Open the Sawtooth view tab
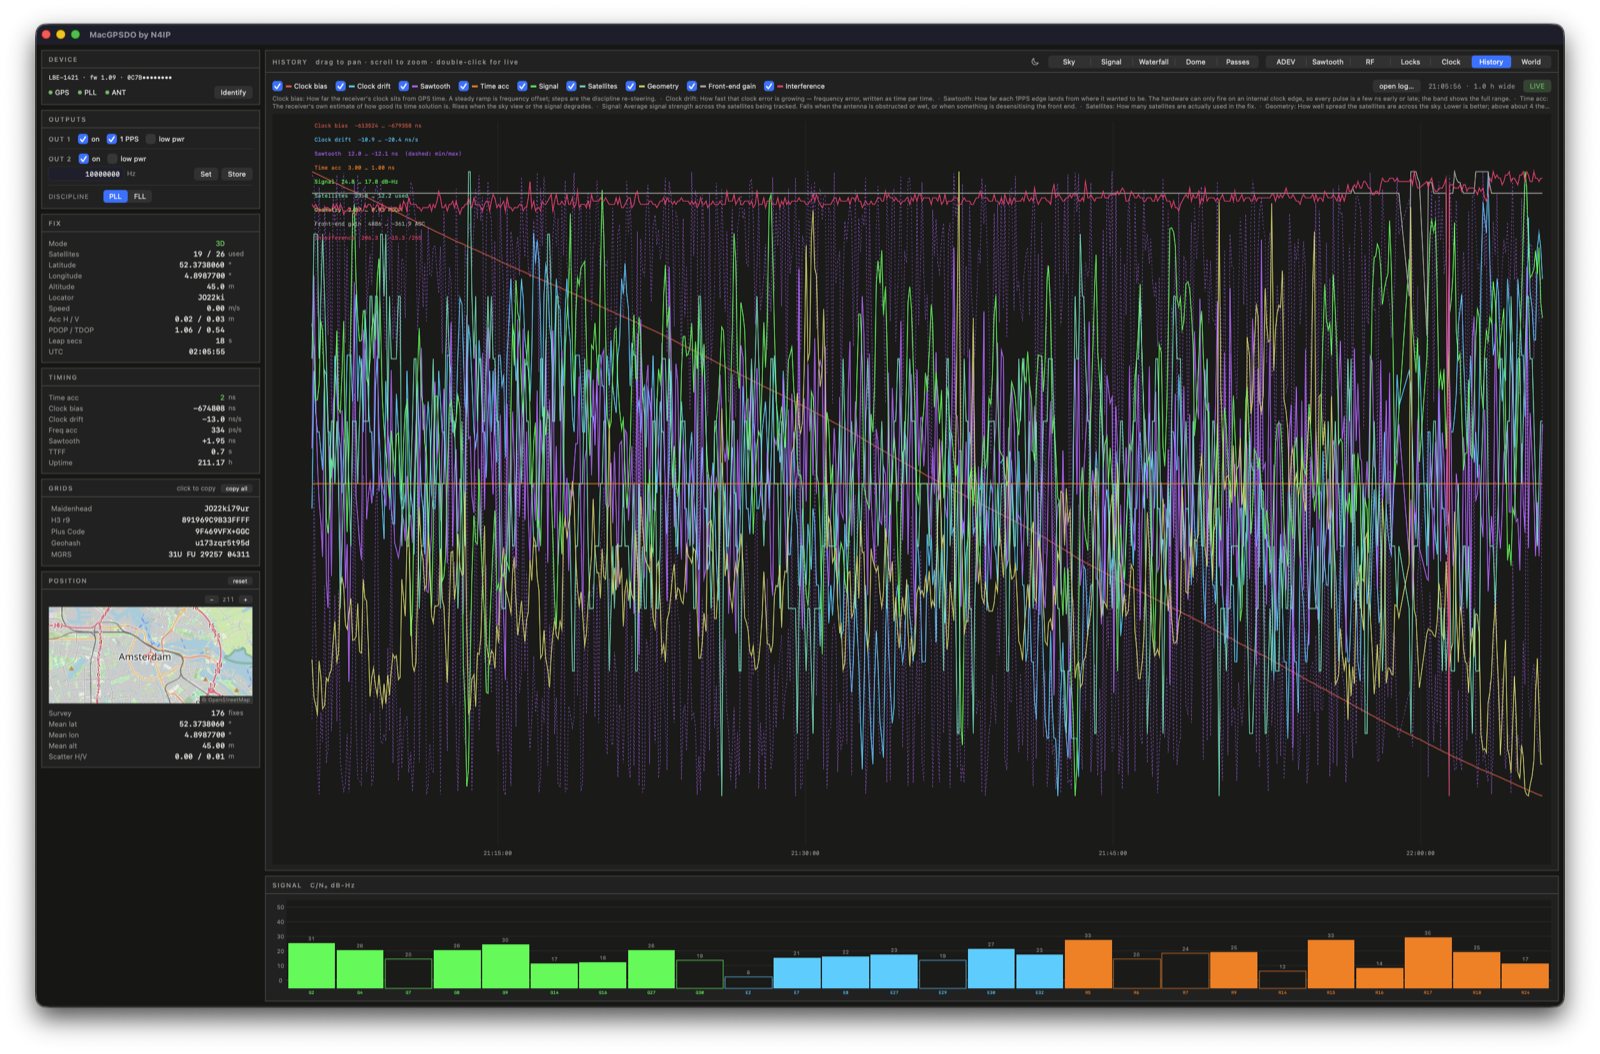Image resolution: width=1600 pixels, height=1054 pixels. [1327, 62]
